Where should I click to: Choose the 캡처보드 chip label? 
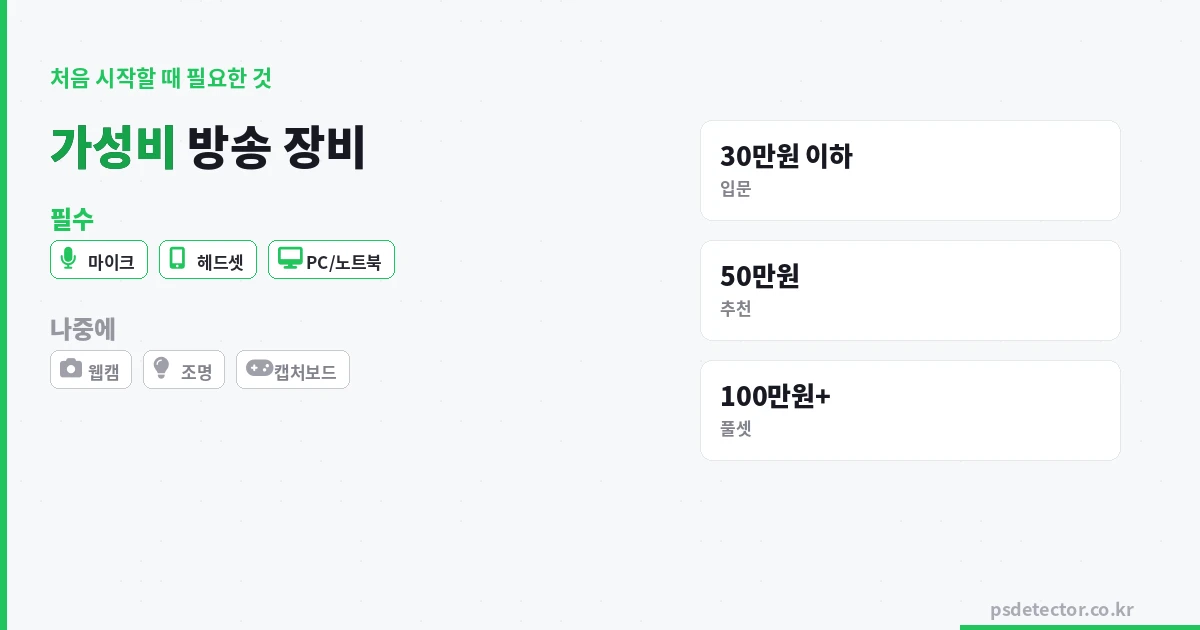[x=305, y=373]
